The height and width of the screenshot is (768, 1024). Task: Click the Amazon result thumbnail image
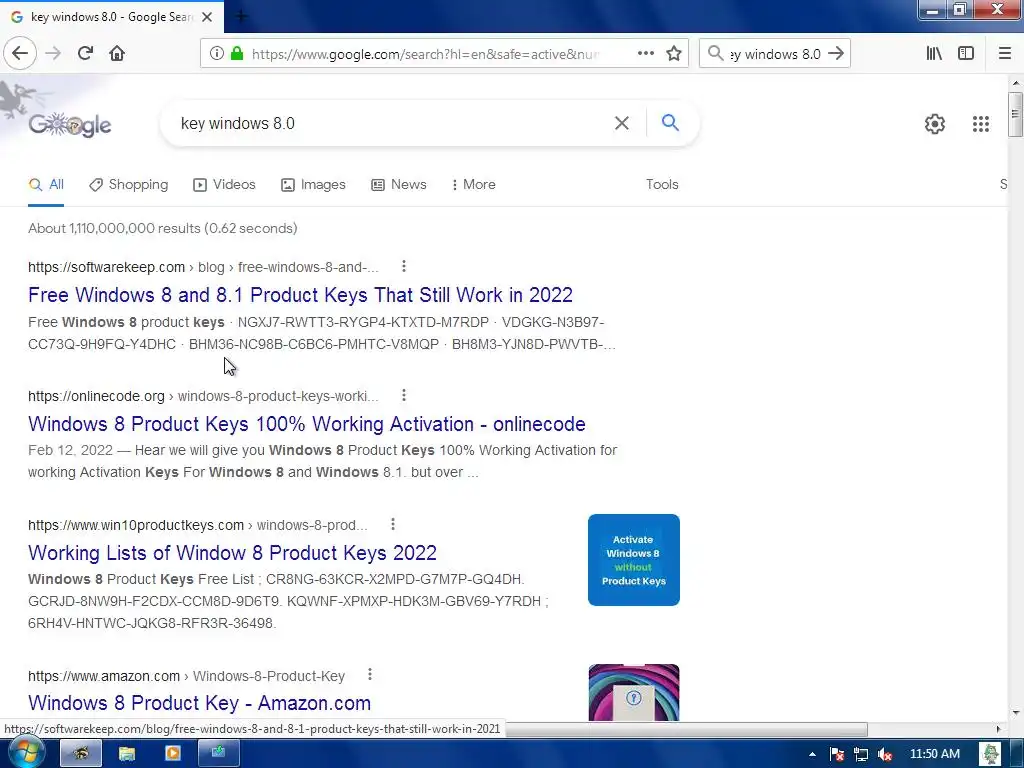[633, 693]
